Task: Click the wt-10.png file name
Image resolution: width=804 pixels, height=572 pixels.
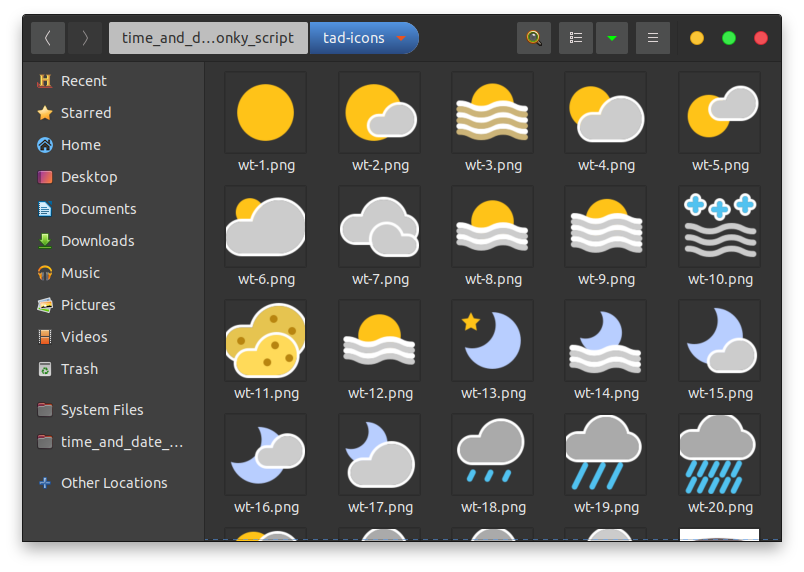Action: [720, 279]
